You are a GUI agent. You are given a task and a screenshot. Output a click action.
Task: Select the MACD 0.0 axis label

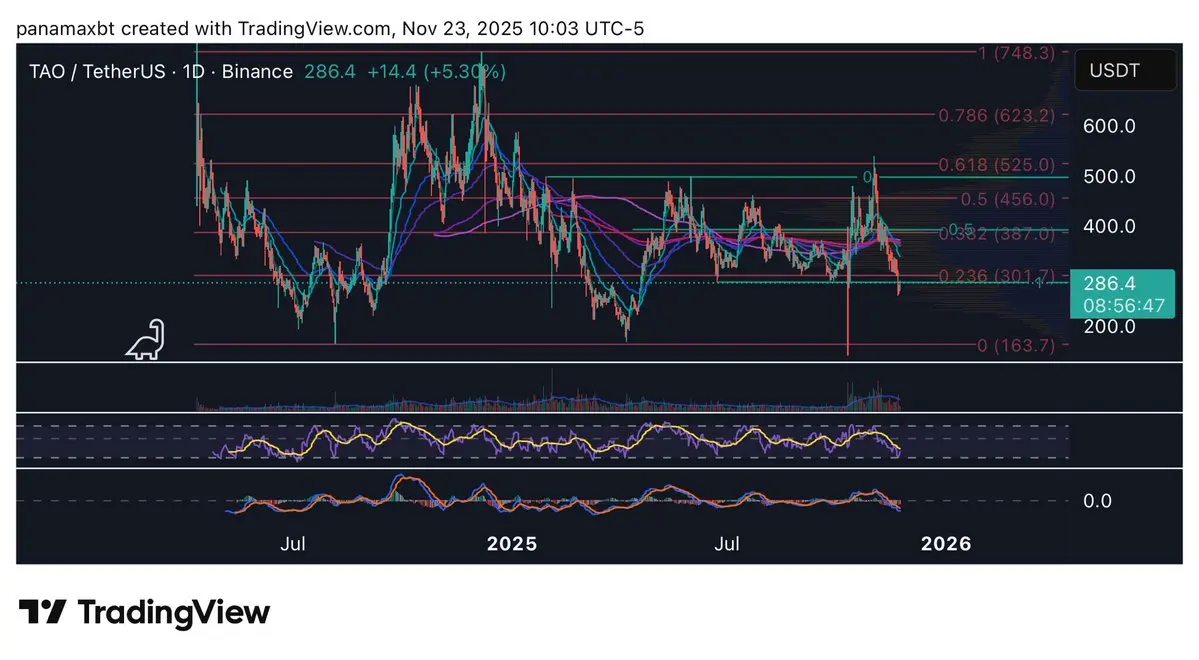(1097, 501)
